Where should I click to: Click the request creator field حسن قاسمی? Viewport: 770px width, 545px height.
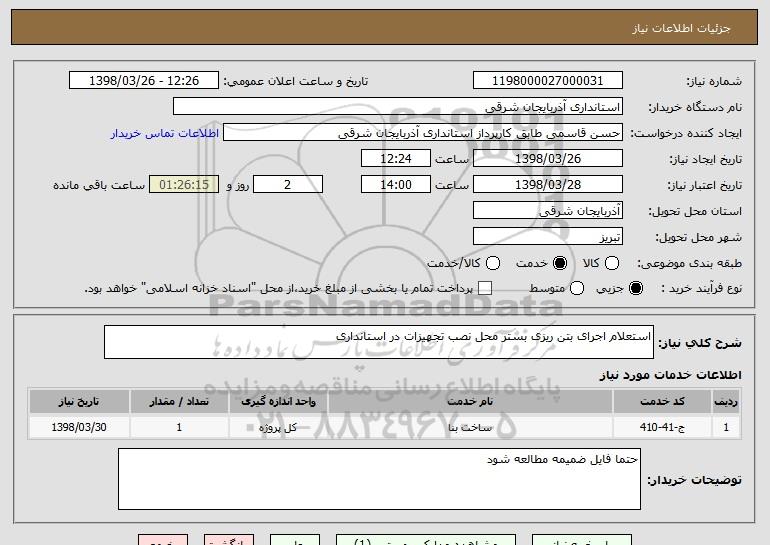[423, 133]
